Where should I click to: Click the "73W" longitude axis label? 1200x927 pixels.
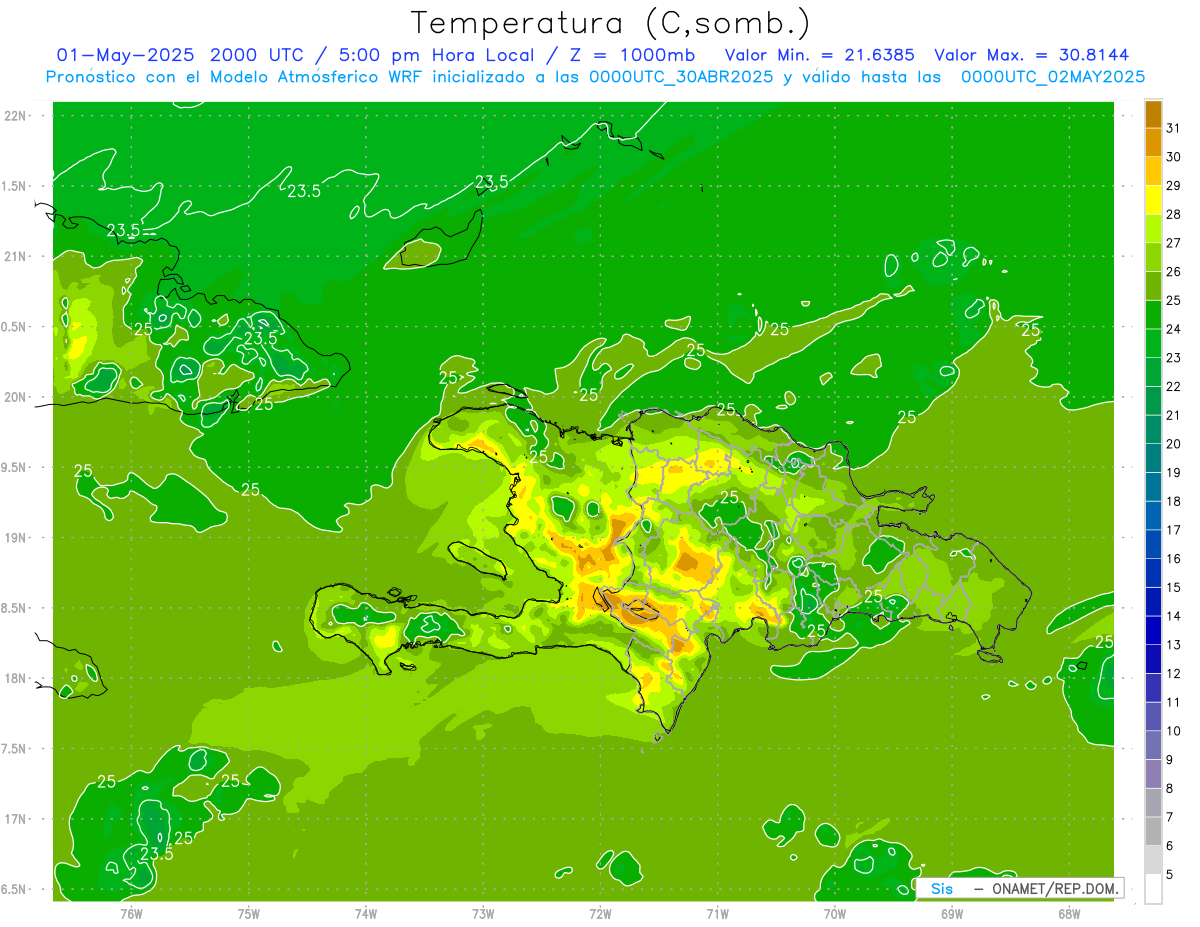(483, 914)
